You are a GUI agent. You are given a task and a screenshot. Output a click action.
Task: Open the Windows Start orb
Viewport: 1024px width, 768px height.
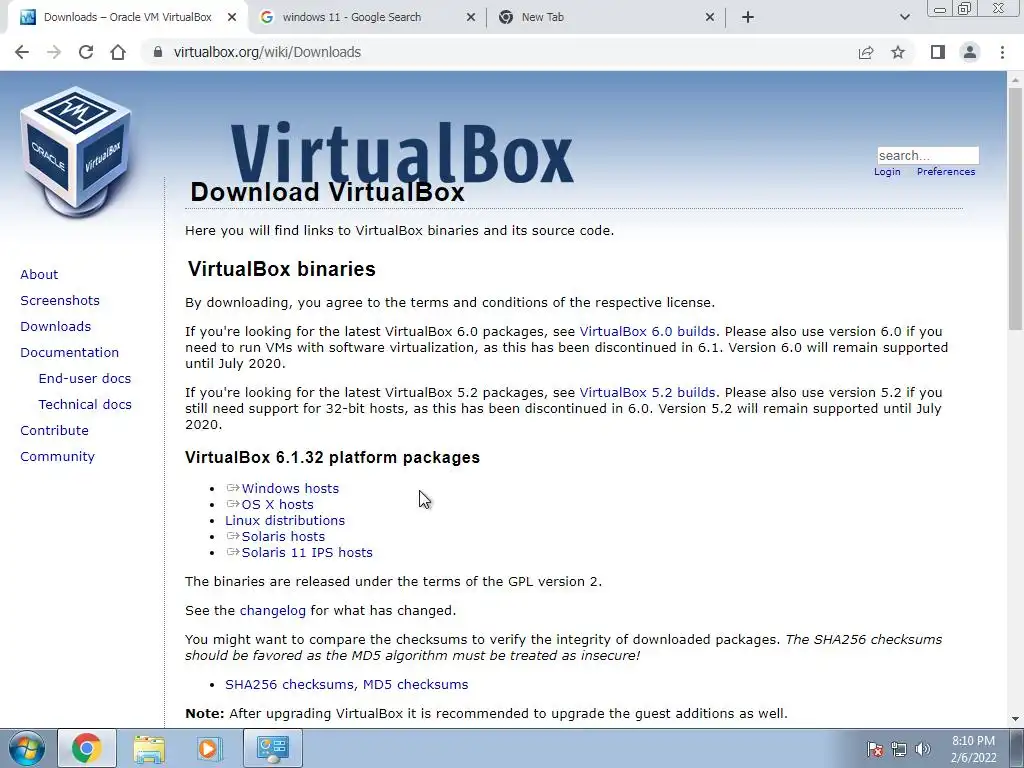(27, 748)
